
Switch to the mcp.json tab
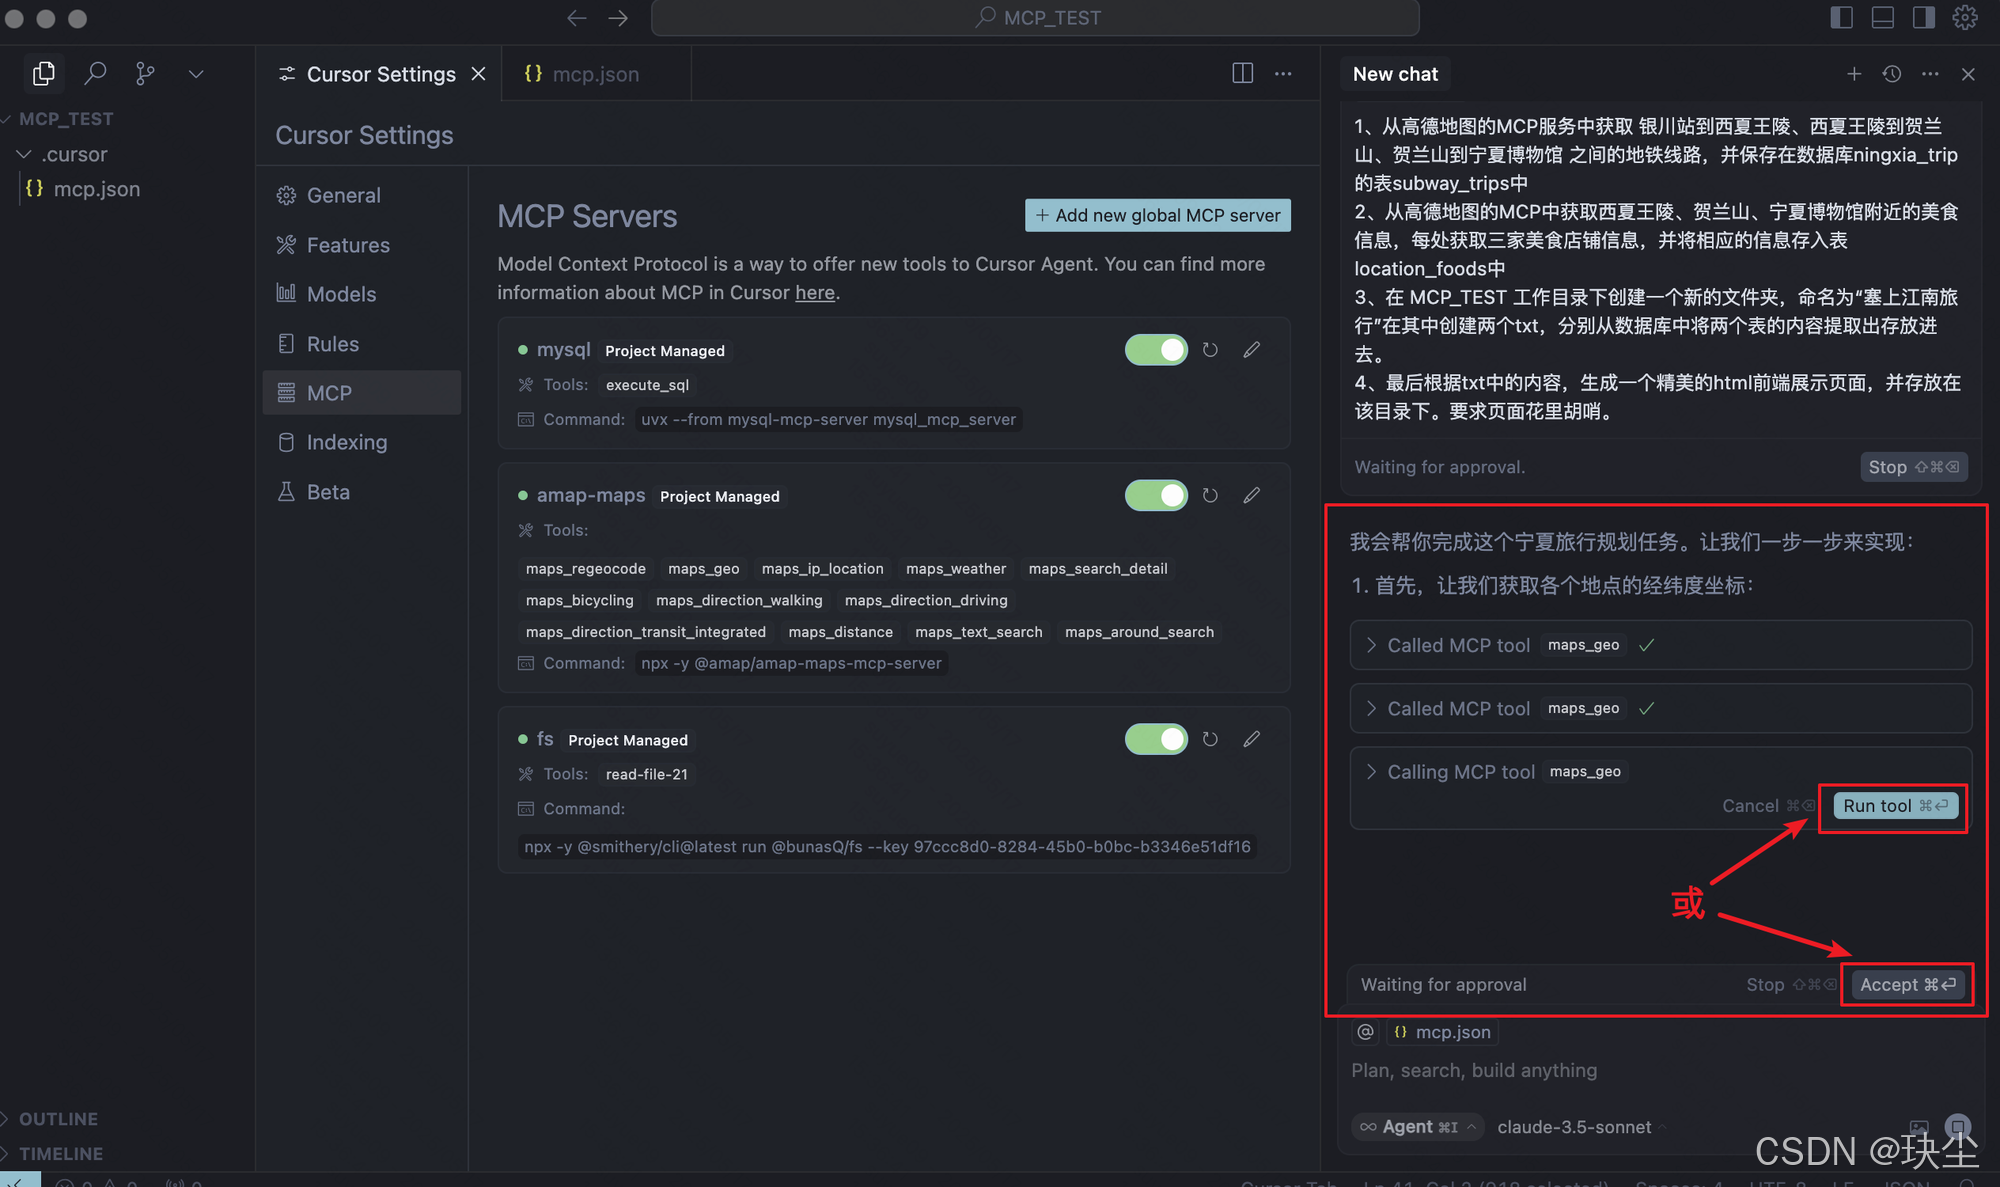[595, 74]
